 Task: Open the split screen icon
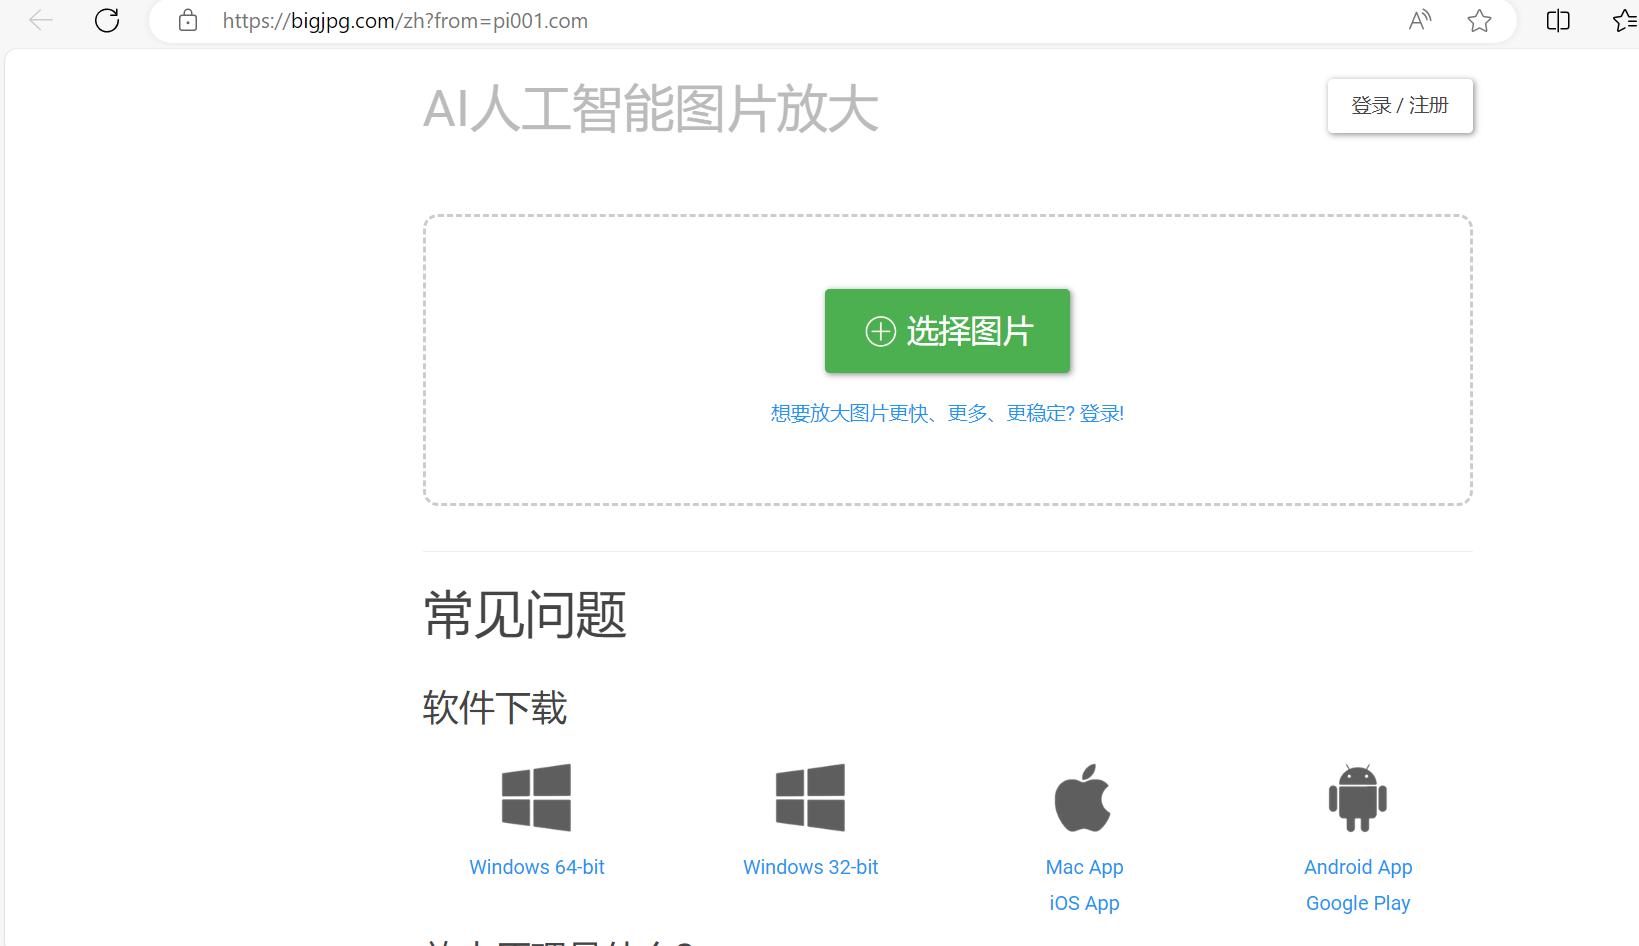point(1558,20)
